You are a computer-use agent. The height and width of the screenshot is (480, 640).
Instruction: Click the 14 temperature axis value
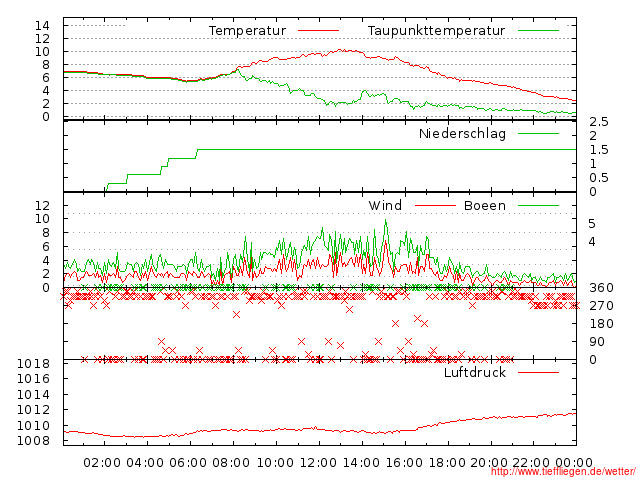pos(42,26)
